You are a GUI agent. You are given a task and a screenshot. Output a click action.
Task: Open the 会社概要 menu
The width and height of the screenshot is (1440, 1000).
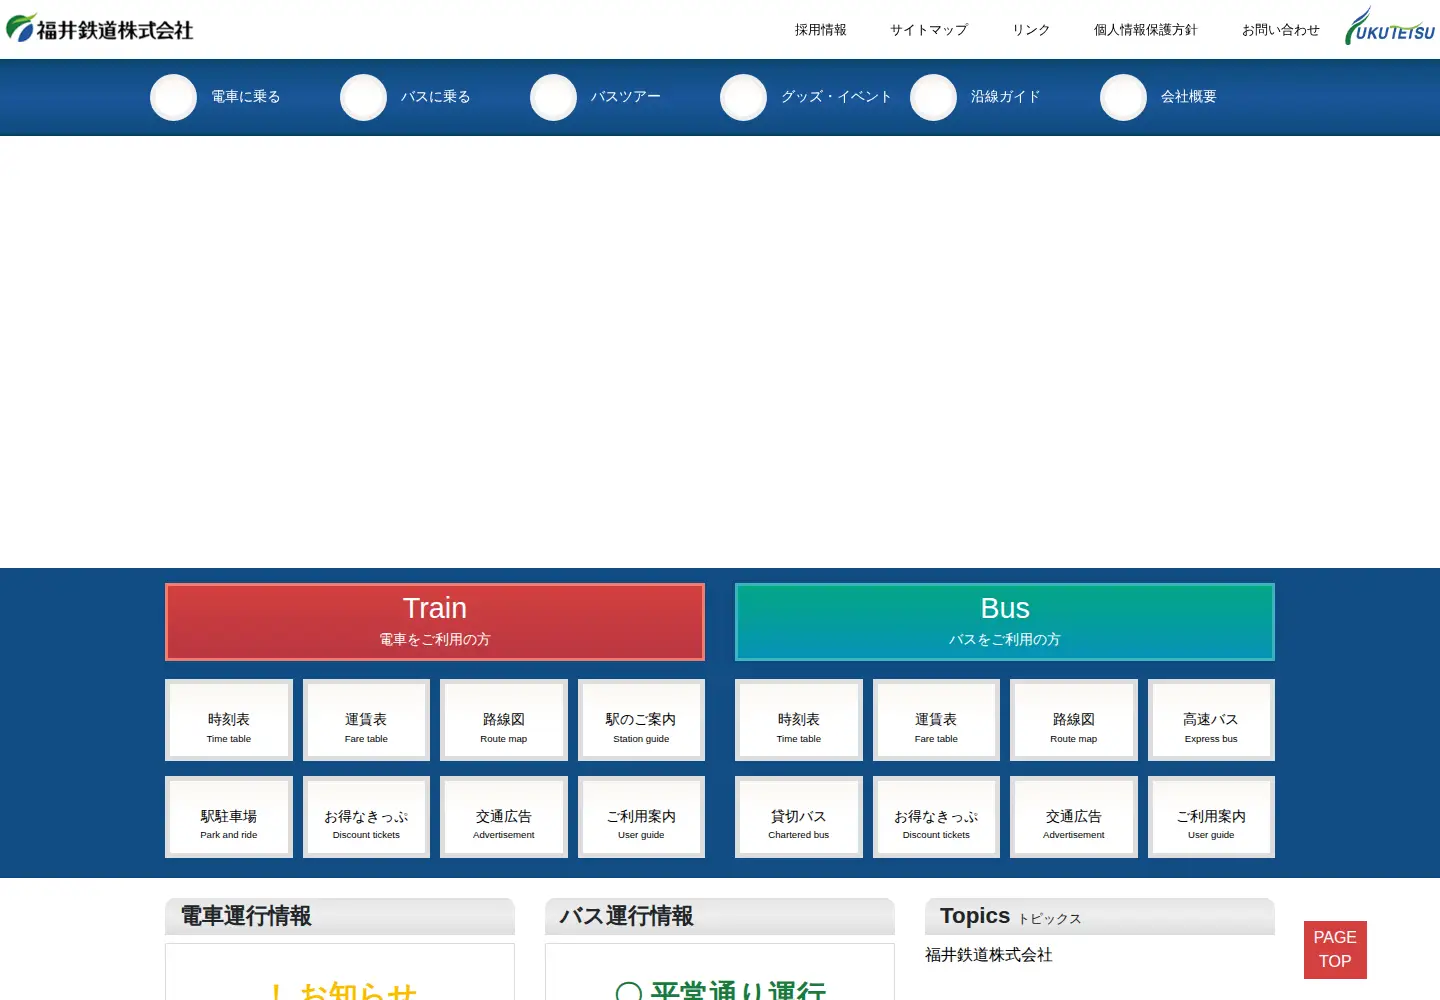[1189, 97]
